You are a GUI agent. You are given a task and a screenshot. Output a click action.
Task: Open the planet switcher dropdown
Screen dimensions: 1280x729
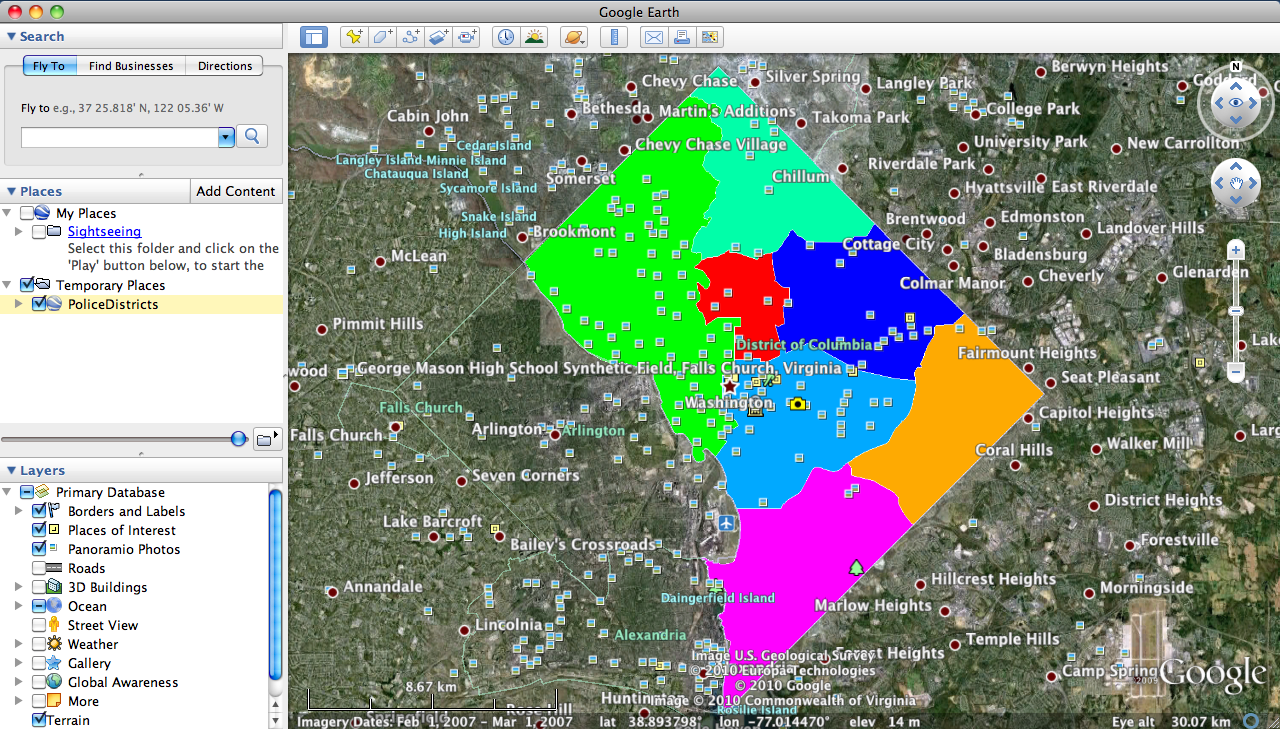pyautogui.click(x=573, y=37)
